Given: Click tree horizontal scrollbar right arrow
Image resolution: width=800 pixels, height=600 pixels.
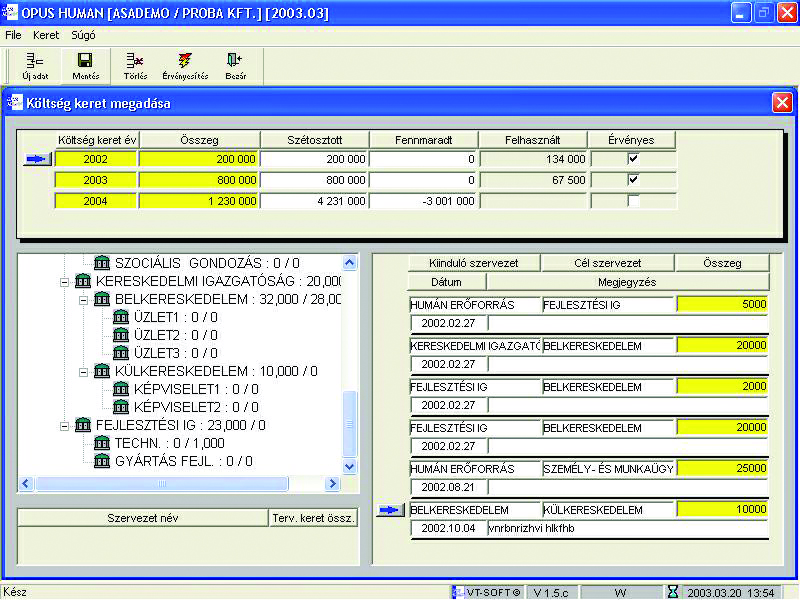Looking at the screenshot, I should click(332, 483).
